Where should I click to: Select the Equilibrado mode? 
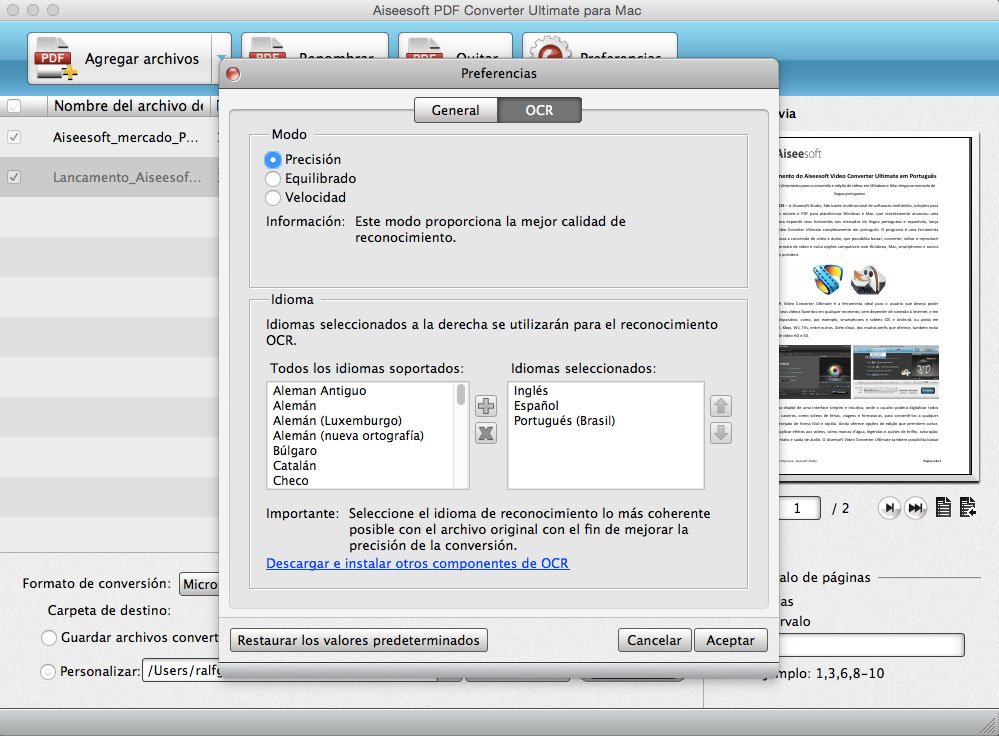(x=273, y=178)
